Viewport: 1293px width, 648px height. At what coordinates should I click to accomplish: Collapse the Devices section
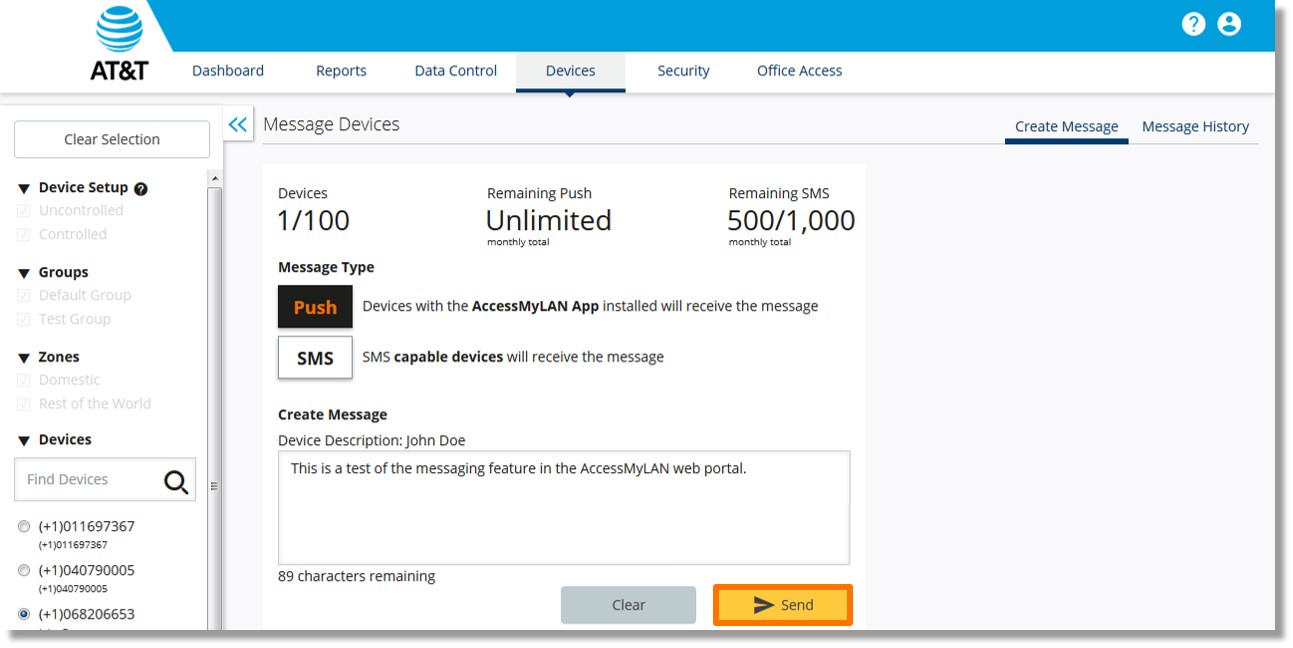(24, 441)
